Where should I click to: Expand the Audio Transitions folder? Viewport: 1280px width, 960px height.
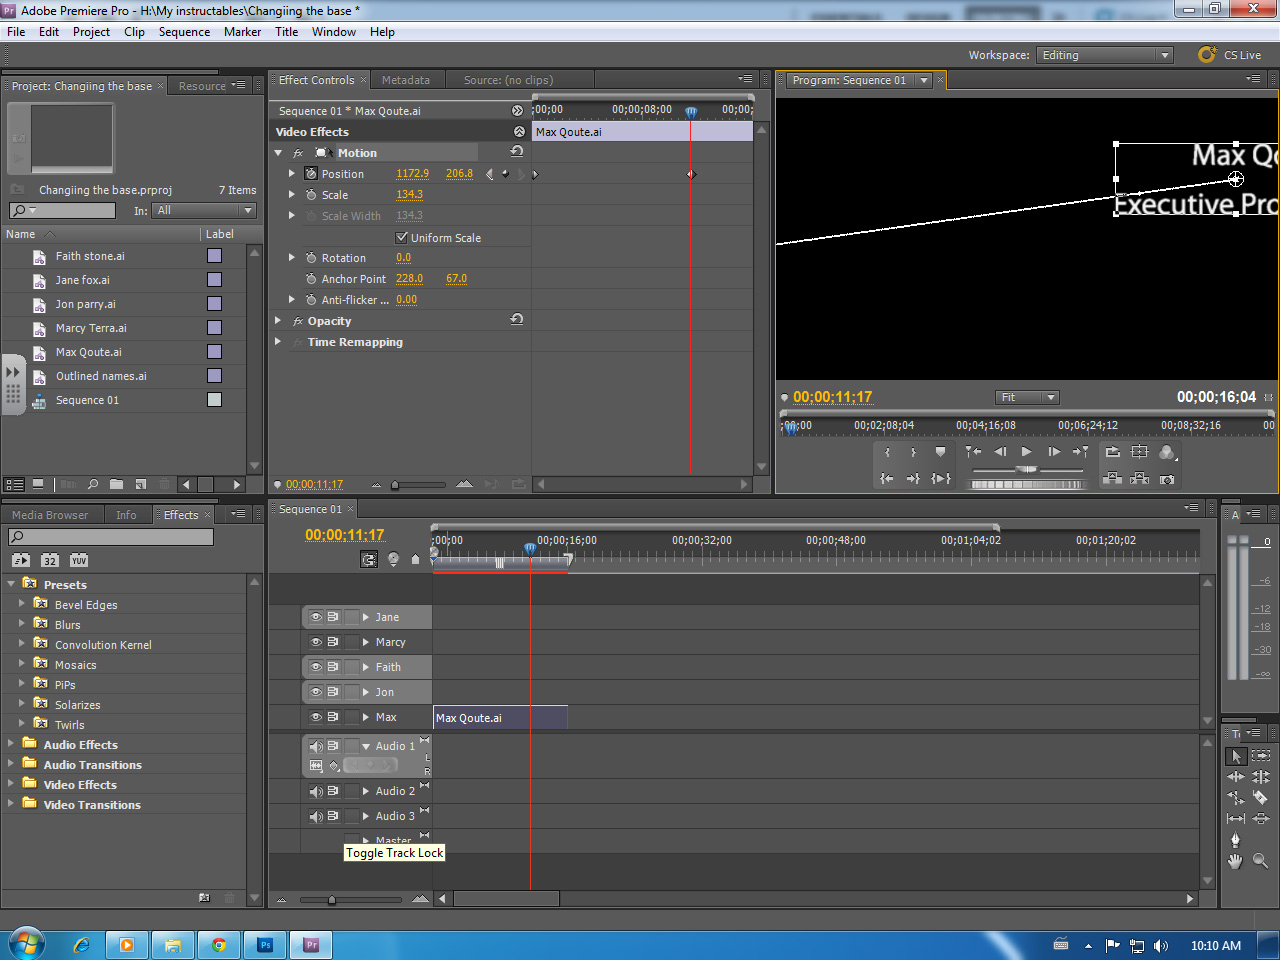[x=11, y=764]
